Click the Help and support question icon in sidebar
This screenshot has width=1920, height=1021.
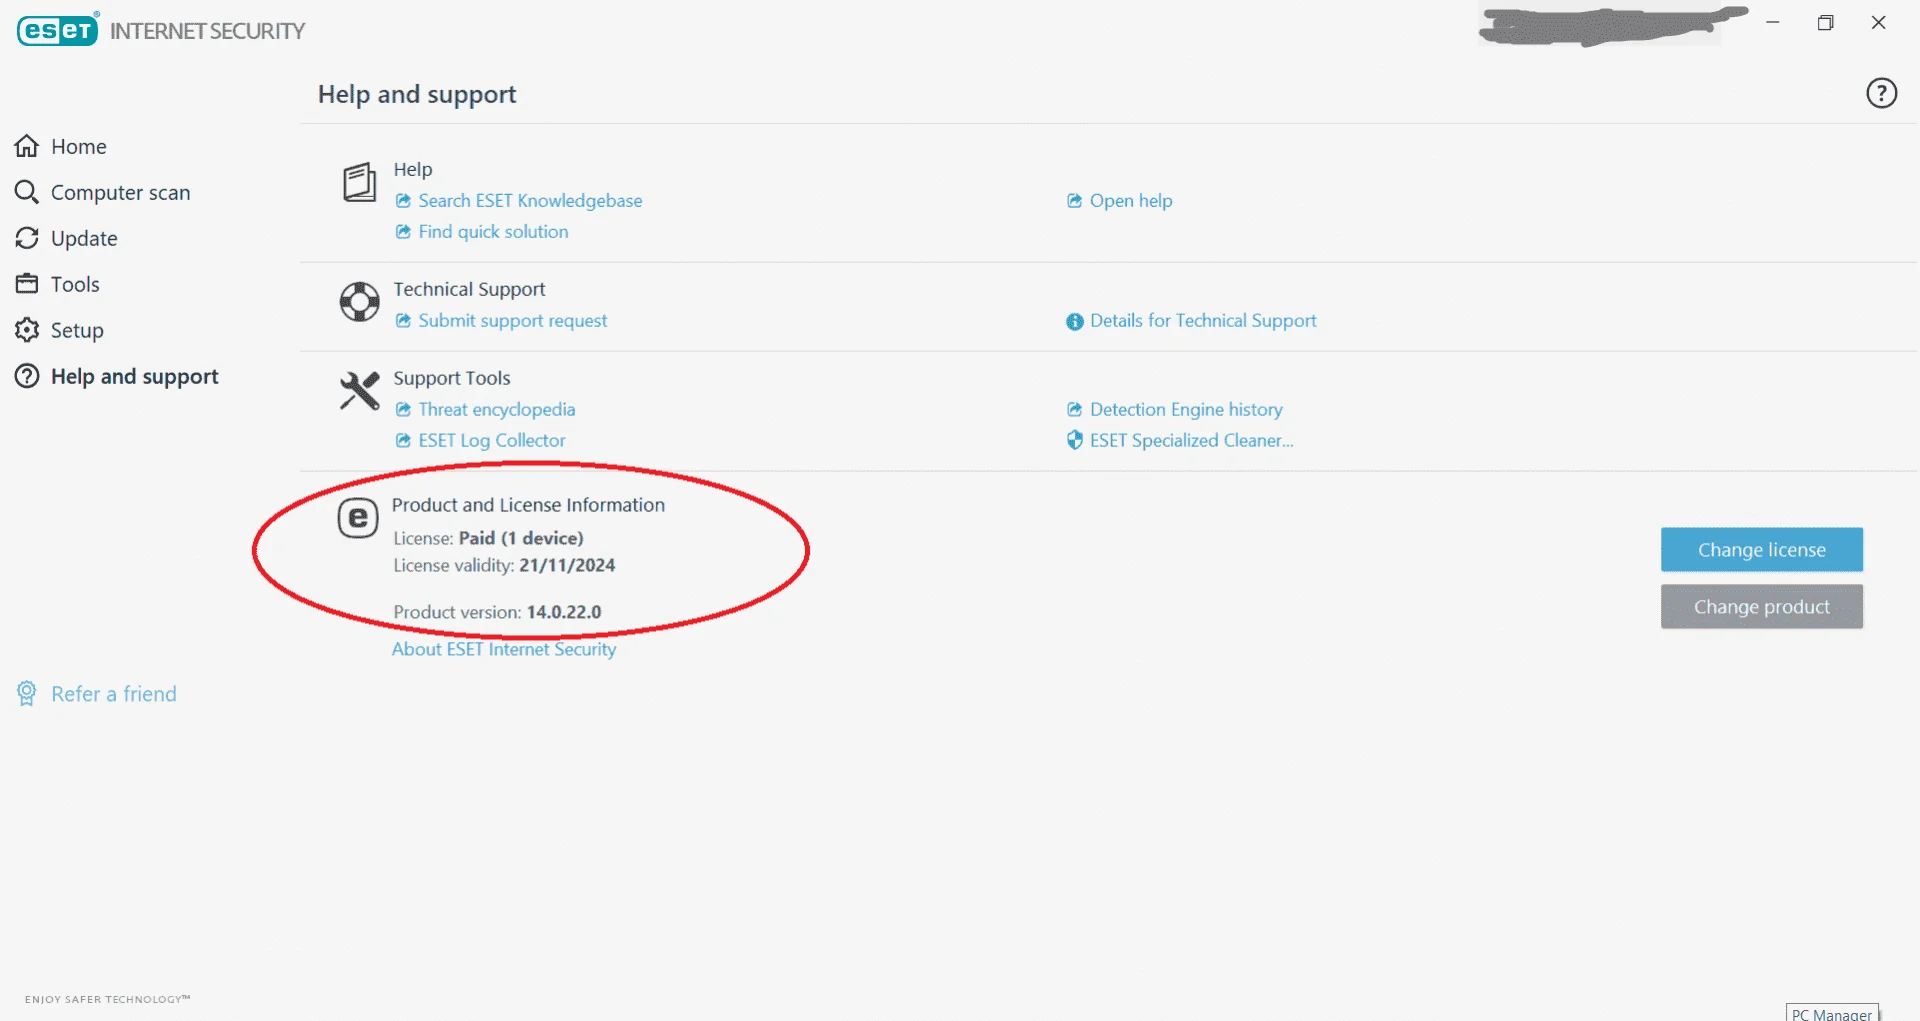click(27, 376)
